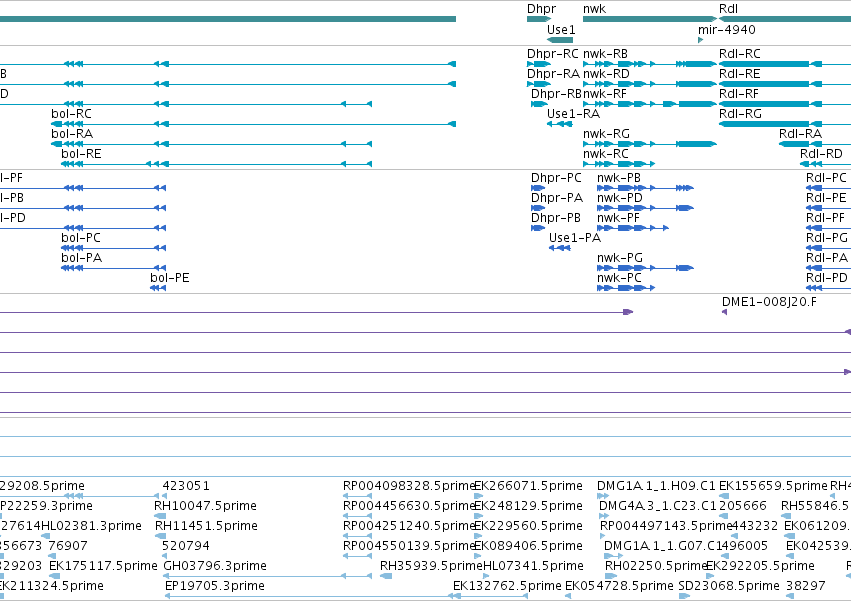The width and height of the screenshot is (851, 601).
Task: Select the Dhpr-PB protein label
Action: coord(555,218)
